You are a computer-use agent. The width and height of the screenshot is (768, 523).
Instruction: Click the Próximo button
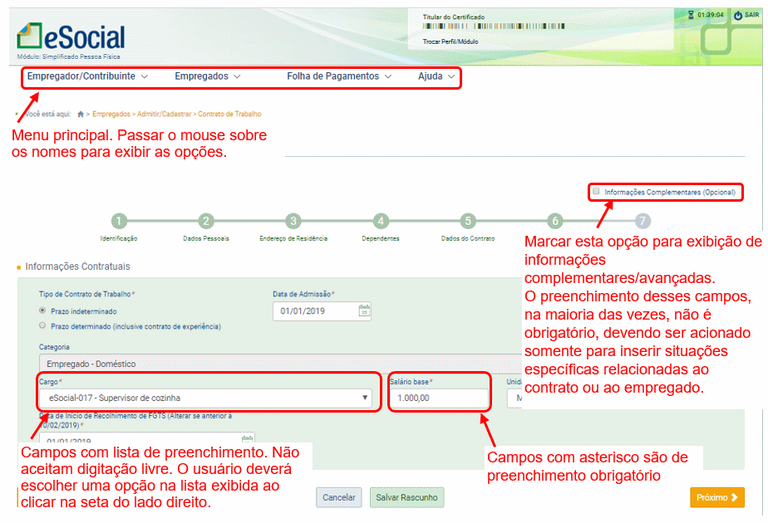717,498
